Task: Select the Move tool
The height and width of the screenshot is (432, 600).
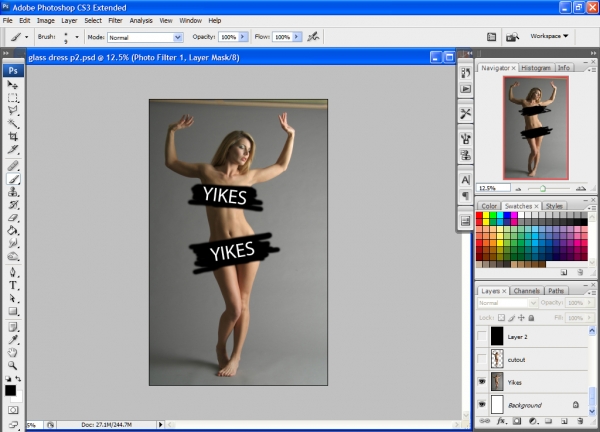Action: [x=13, y=85]
